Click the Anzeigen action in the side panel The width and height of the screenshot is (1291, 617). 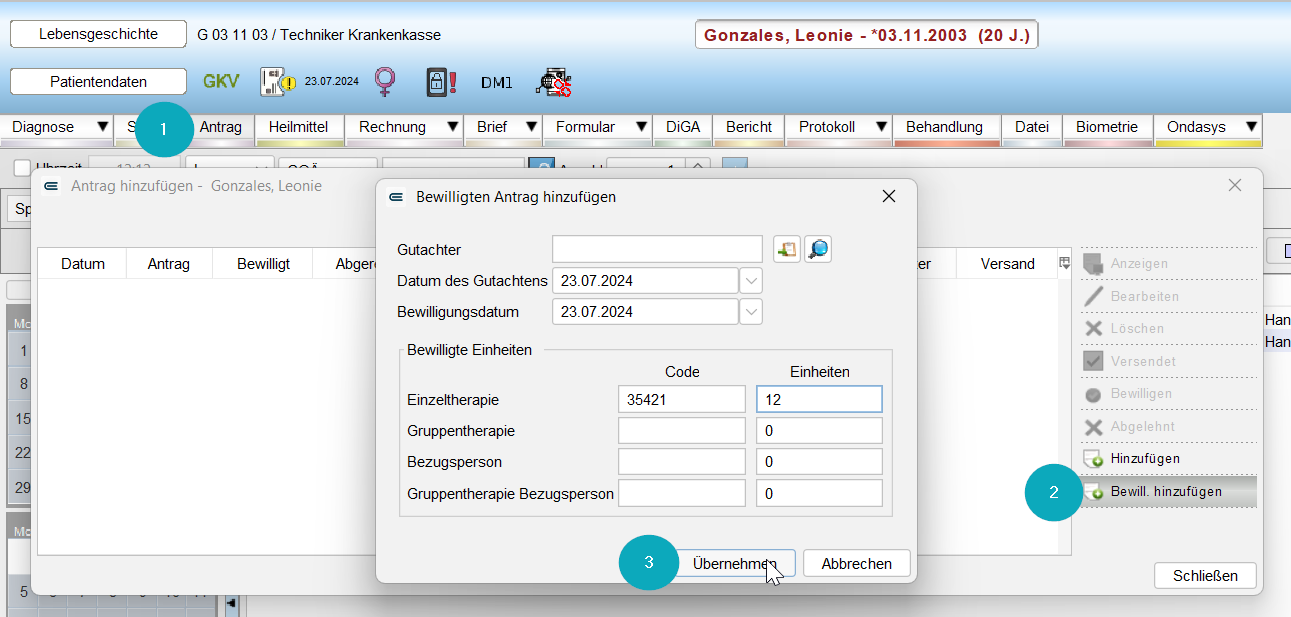coord(1167,264)
